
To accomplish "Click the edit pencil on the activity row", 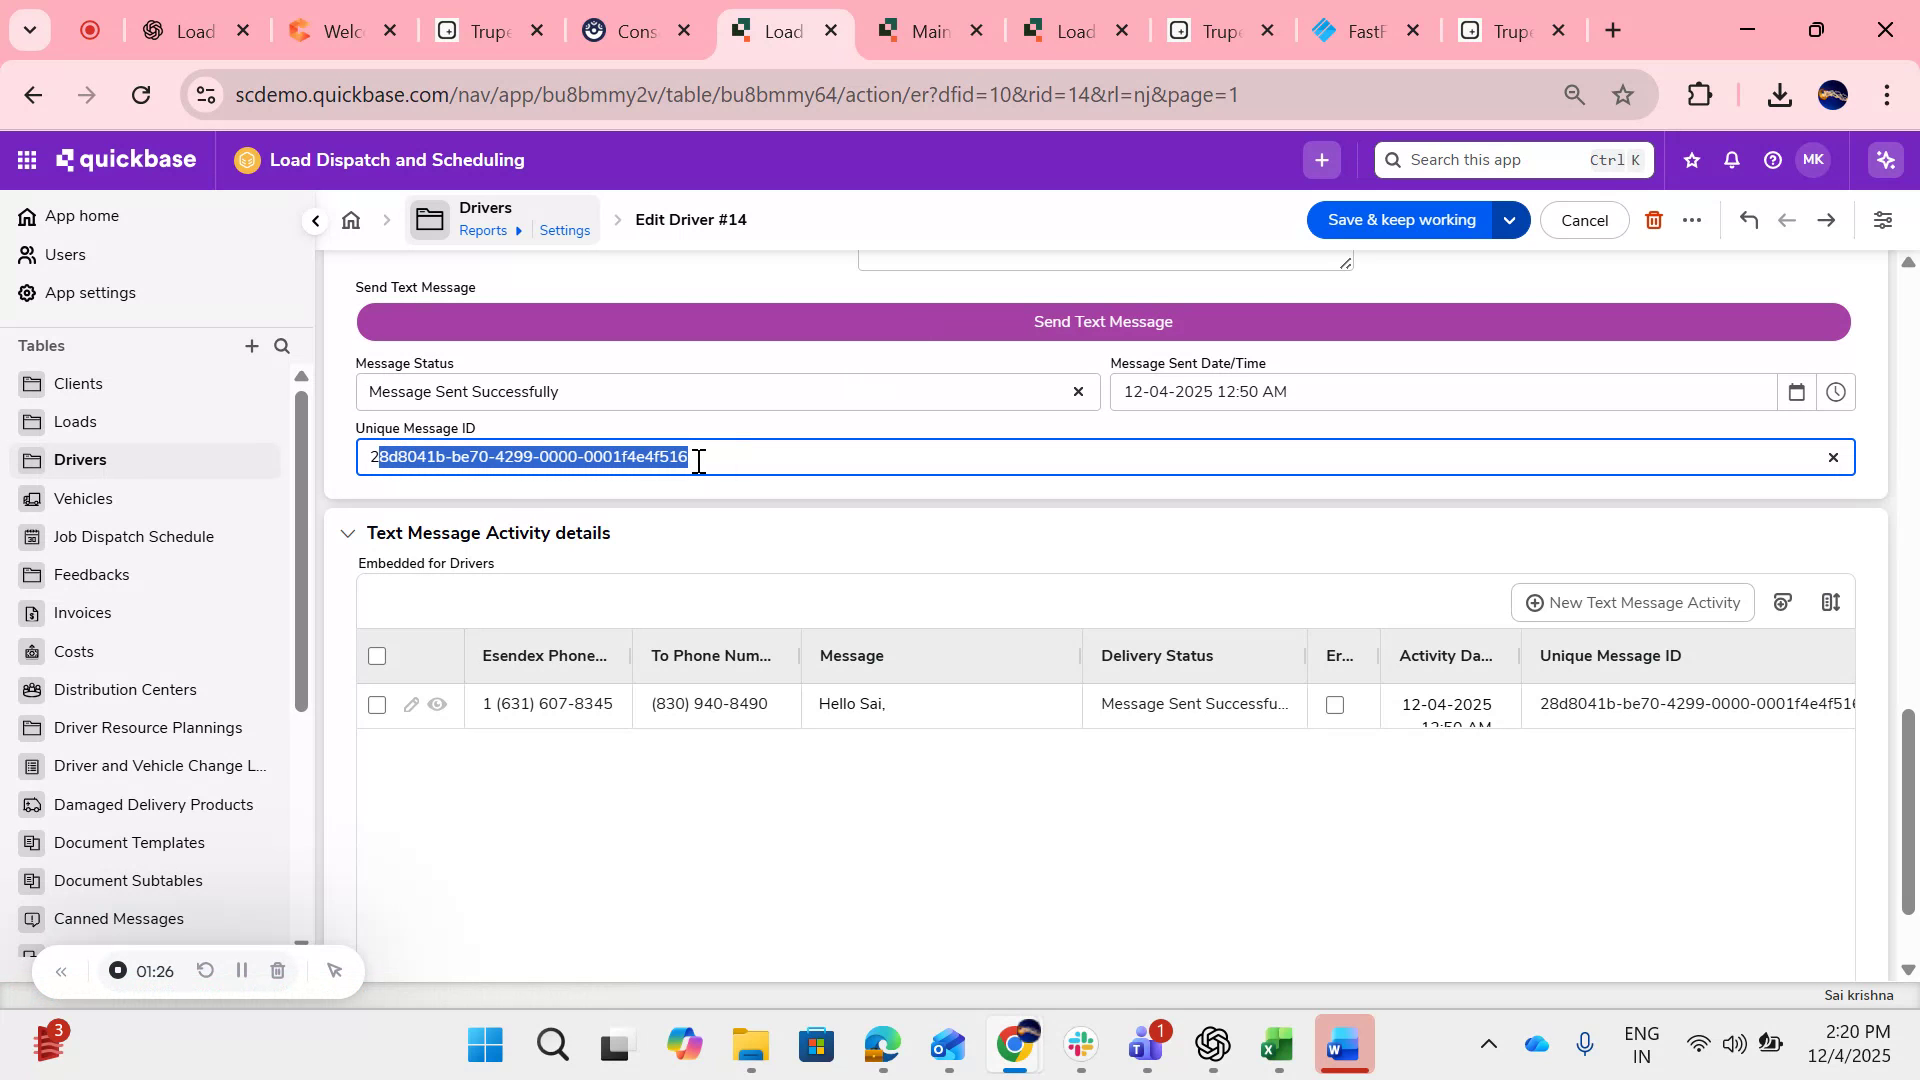I will point(410,704).
